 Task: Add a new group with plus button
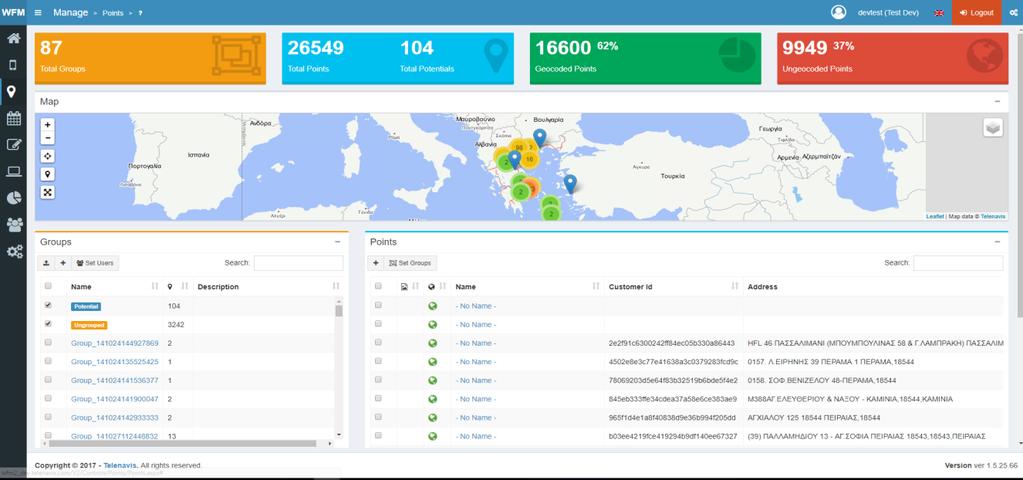point(63,263)
